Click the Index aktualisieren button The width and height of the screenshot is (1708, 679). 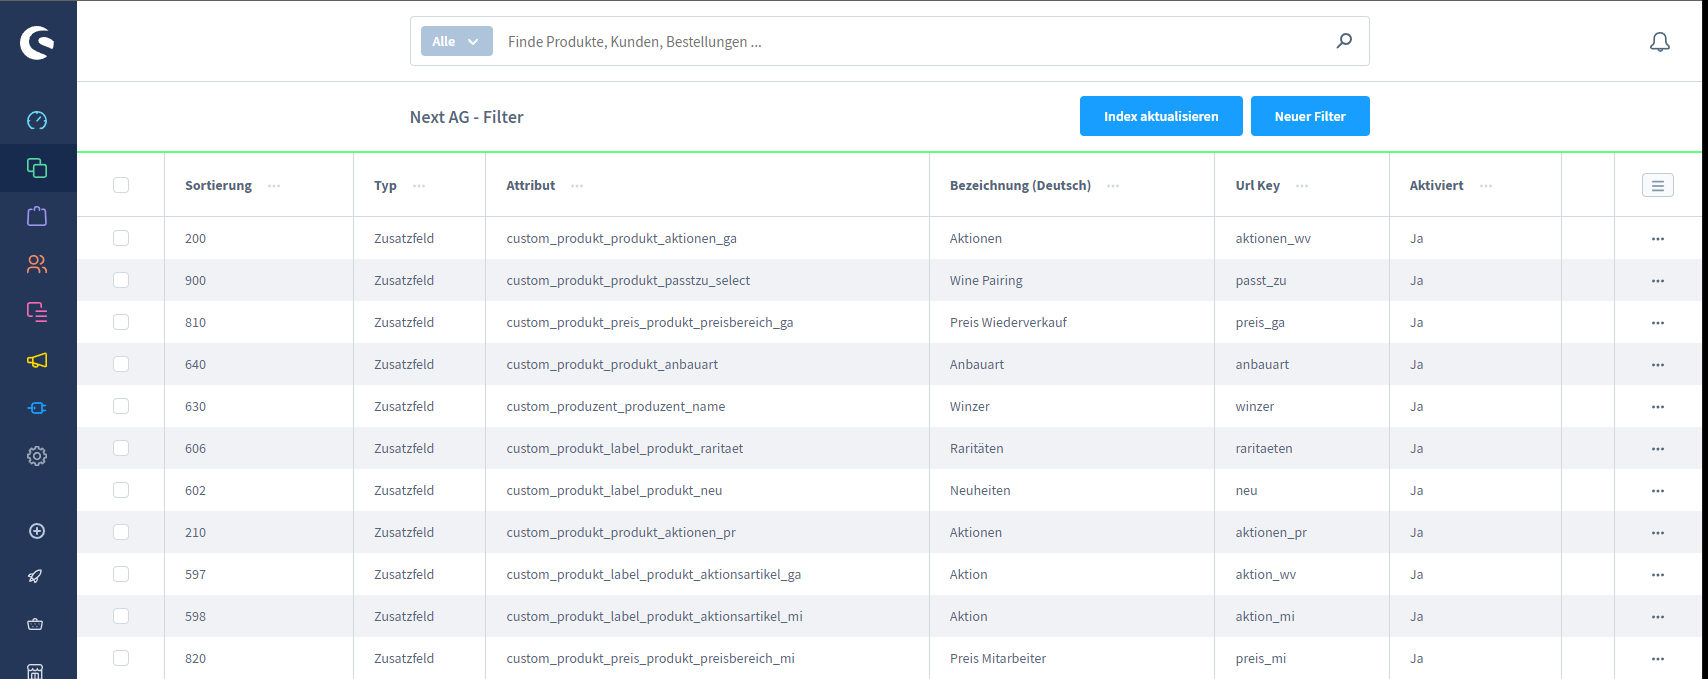(x=1160, y=116)
